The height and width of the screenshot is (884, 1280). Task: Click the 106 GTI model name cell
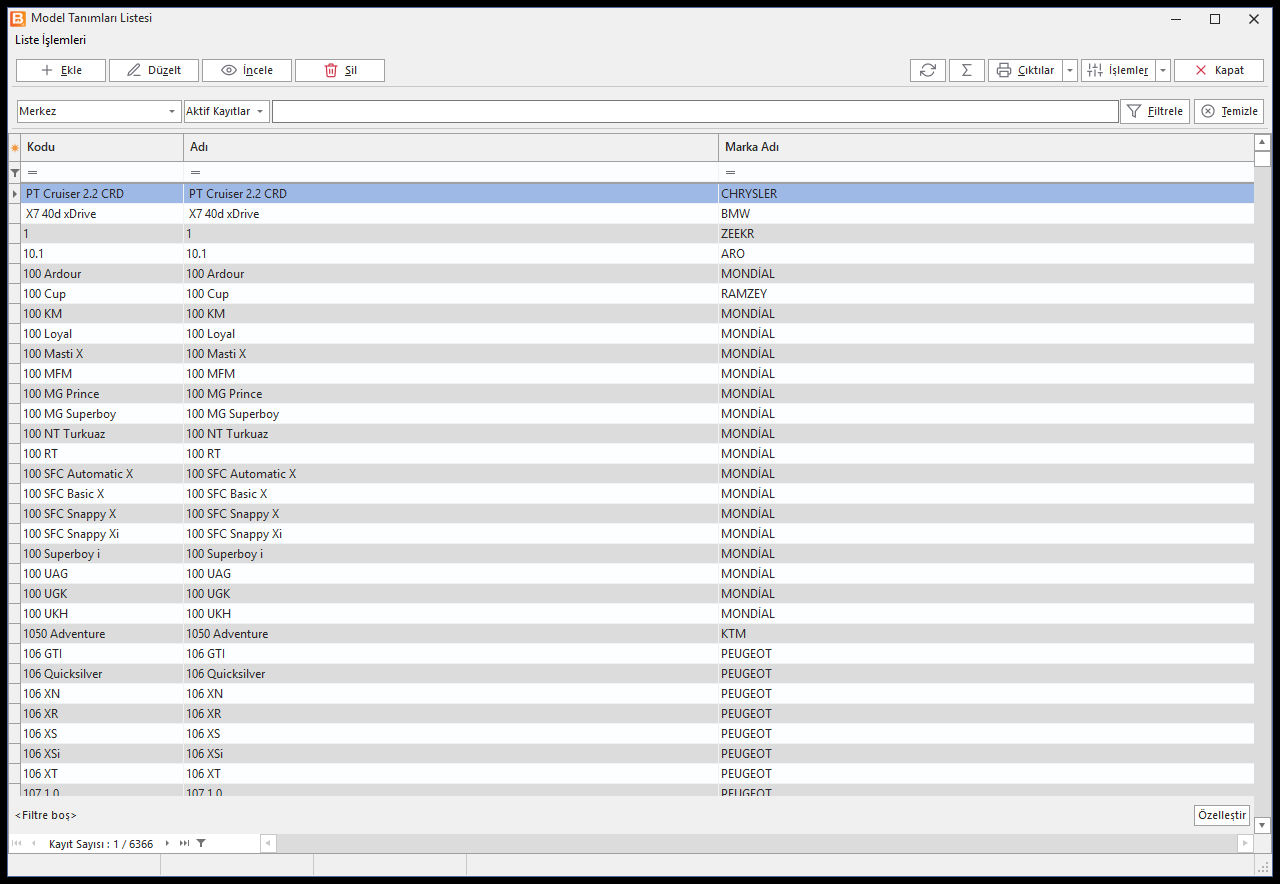(x=451, y=654)
